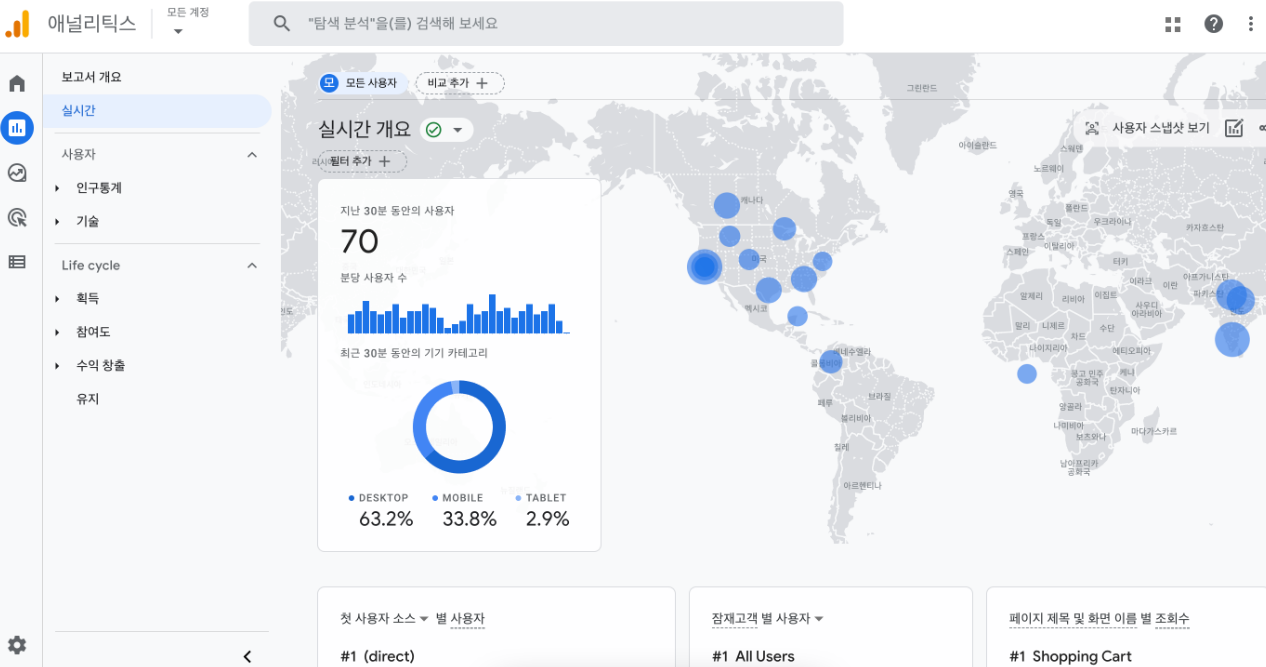Screen dimensions: 1266x667
Task: Open the 유지 report
Action: [88, 399]
